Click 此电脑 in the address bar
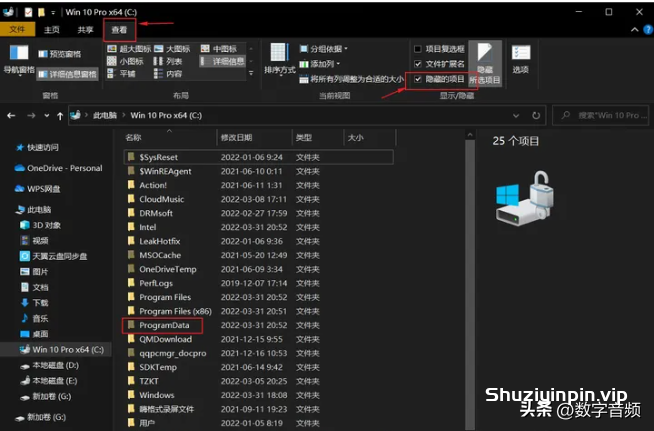Image resolution: width=654 pixels, height=431 pixels. (x=105, y=116)
